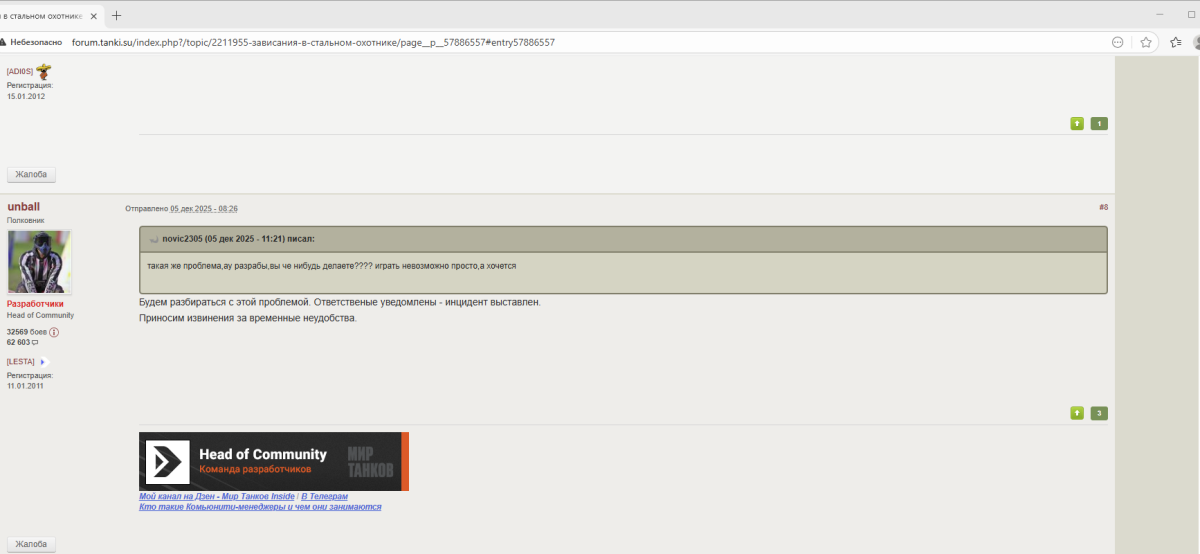Report the first post via Жалоба button

tap(31, 175)
